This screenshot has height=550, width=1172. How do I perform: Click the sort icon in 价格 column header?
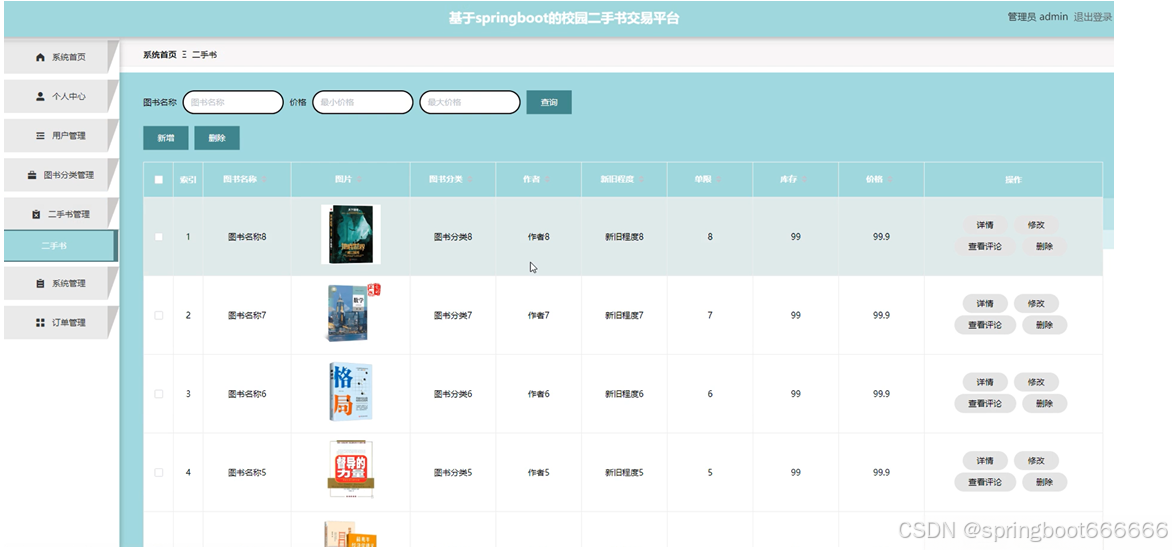[890, 179]
